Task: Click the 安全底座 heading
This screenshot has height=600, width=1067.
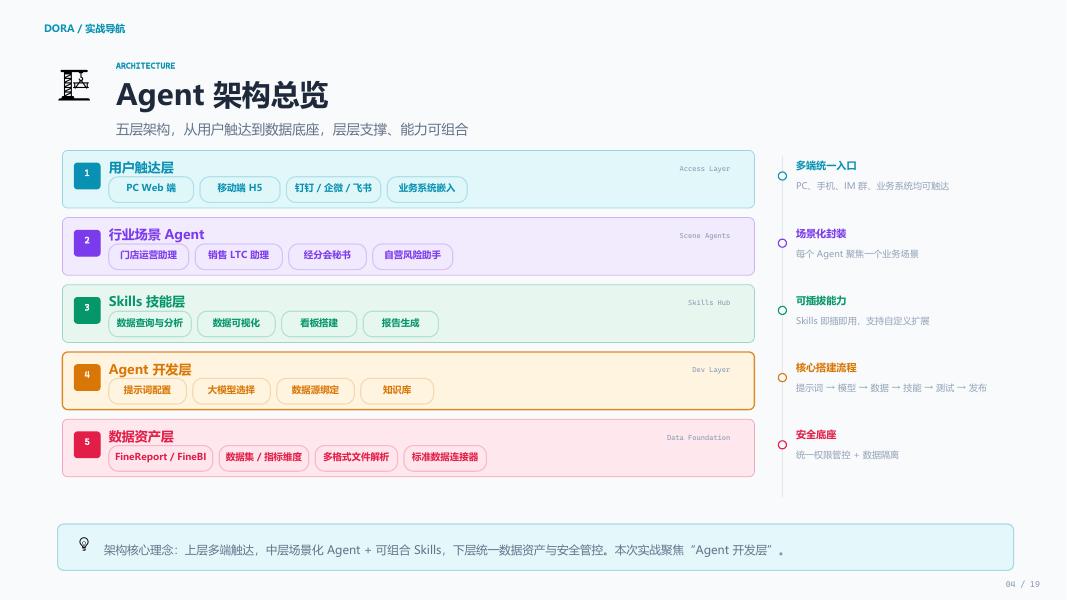Action: 816,435
